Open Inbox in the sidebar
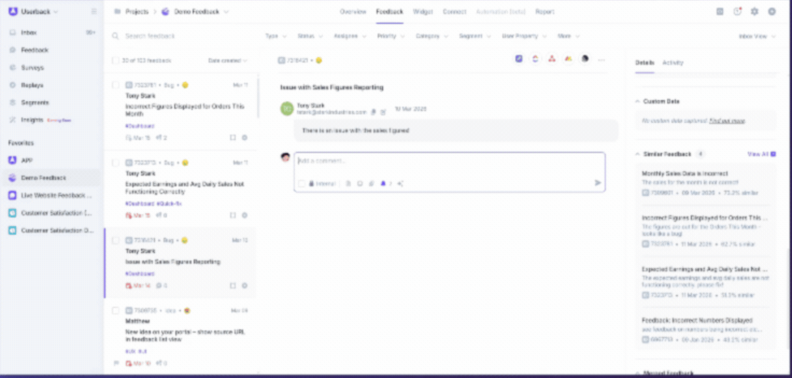The height and width of the screenshot is (378, 792). coord(29,32)
